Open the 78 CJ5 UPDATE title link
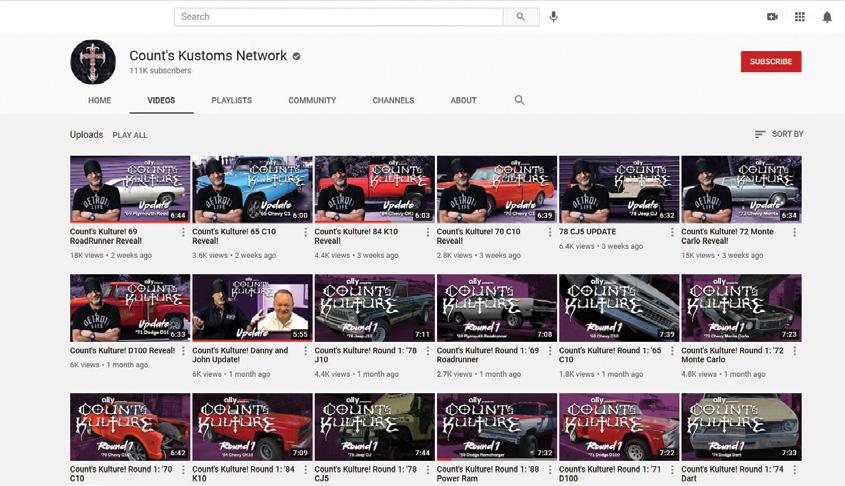Screen dimensions: 845x486 pos(587,232)
